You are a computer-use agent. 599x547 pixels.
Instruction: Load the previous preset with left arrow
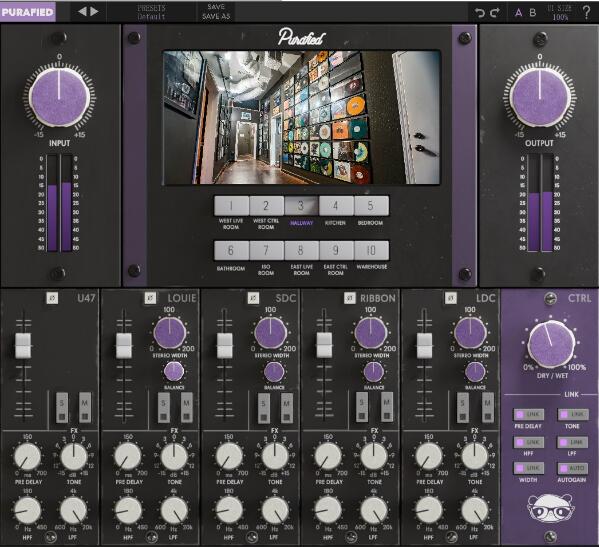82,11
